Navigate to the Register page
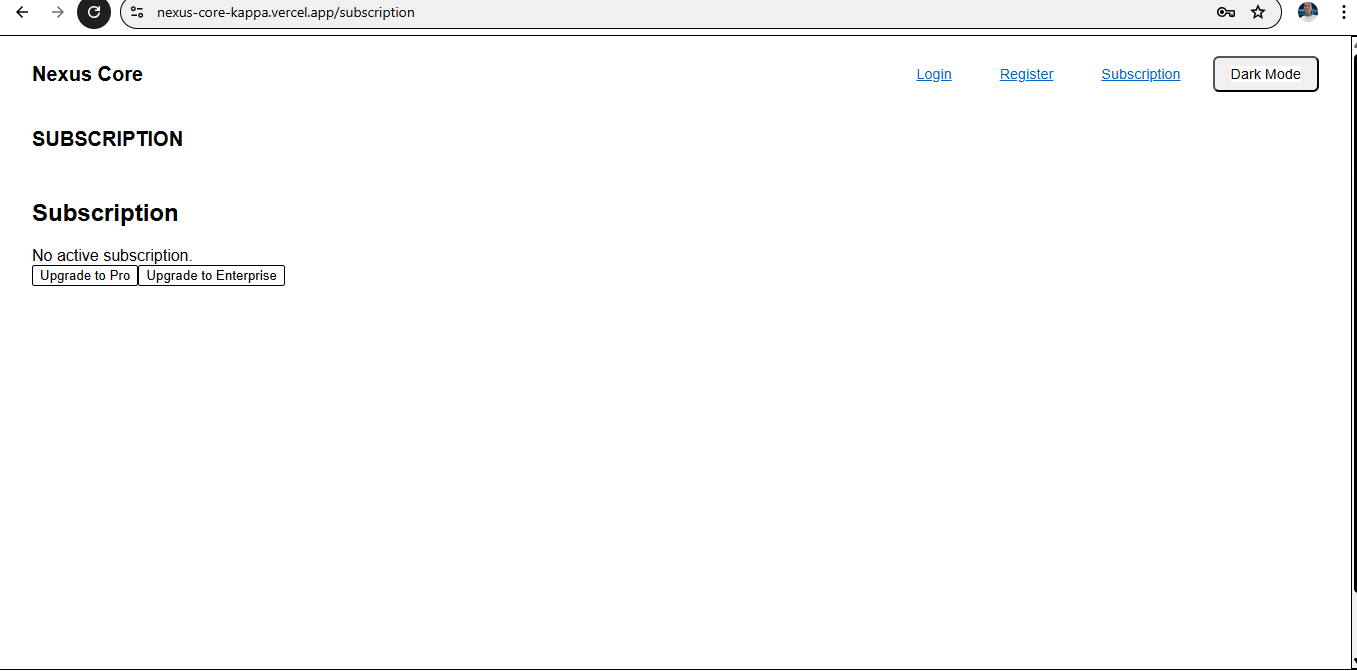Screen dimensions: 1357x671 (x=1026, y=74)
